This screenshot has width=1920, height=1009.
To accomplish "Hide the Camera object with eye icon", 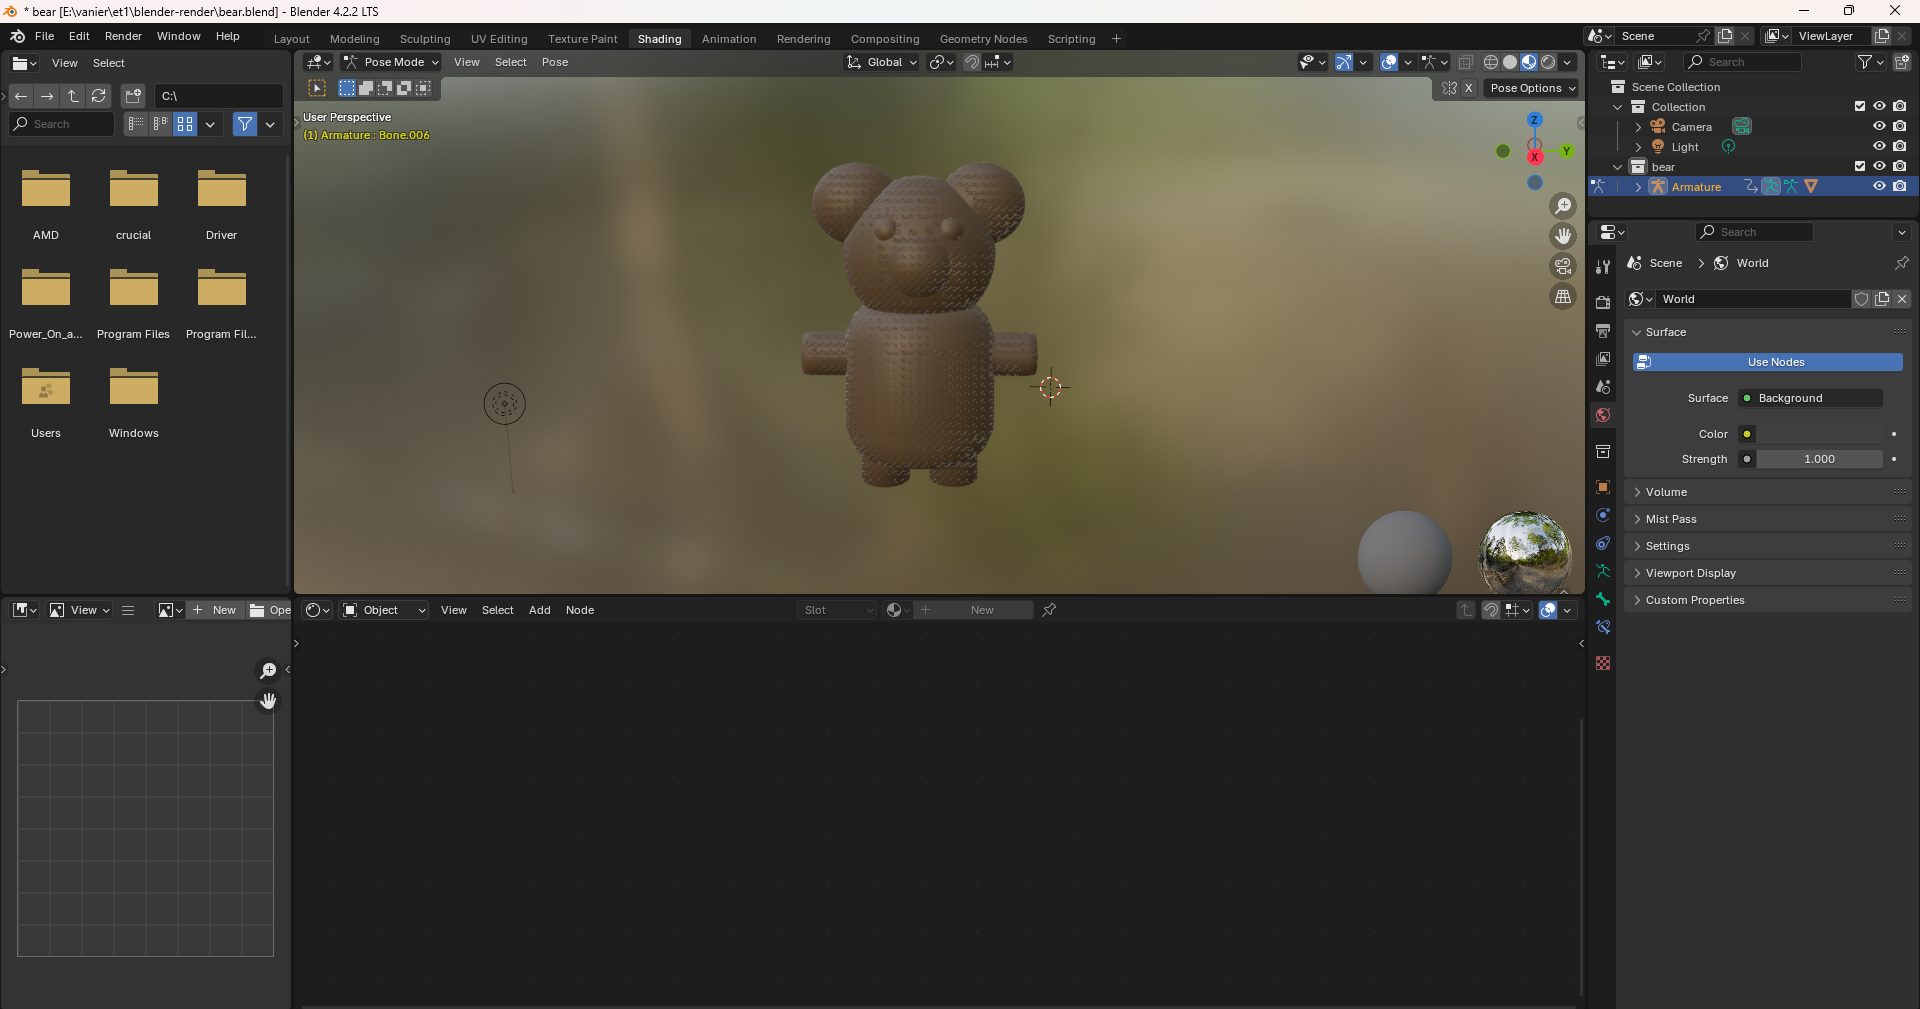I will click(1879, 127).
